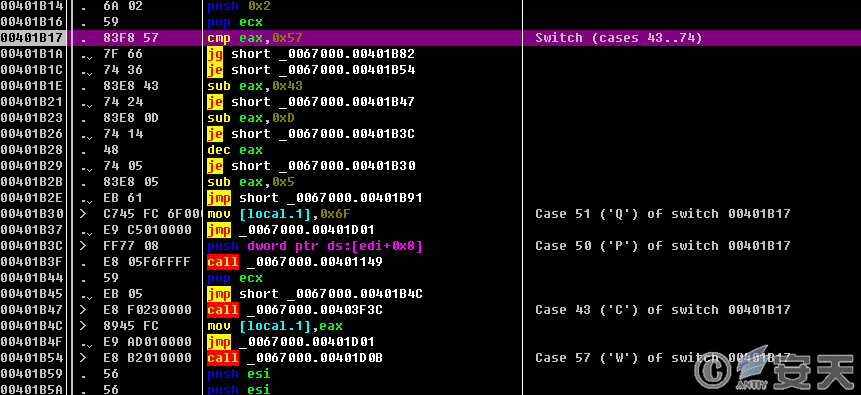Select hex bytes 'E9 C5010000'
This screenshot has height=395, width=861.
point(147,230)
